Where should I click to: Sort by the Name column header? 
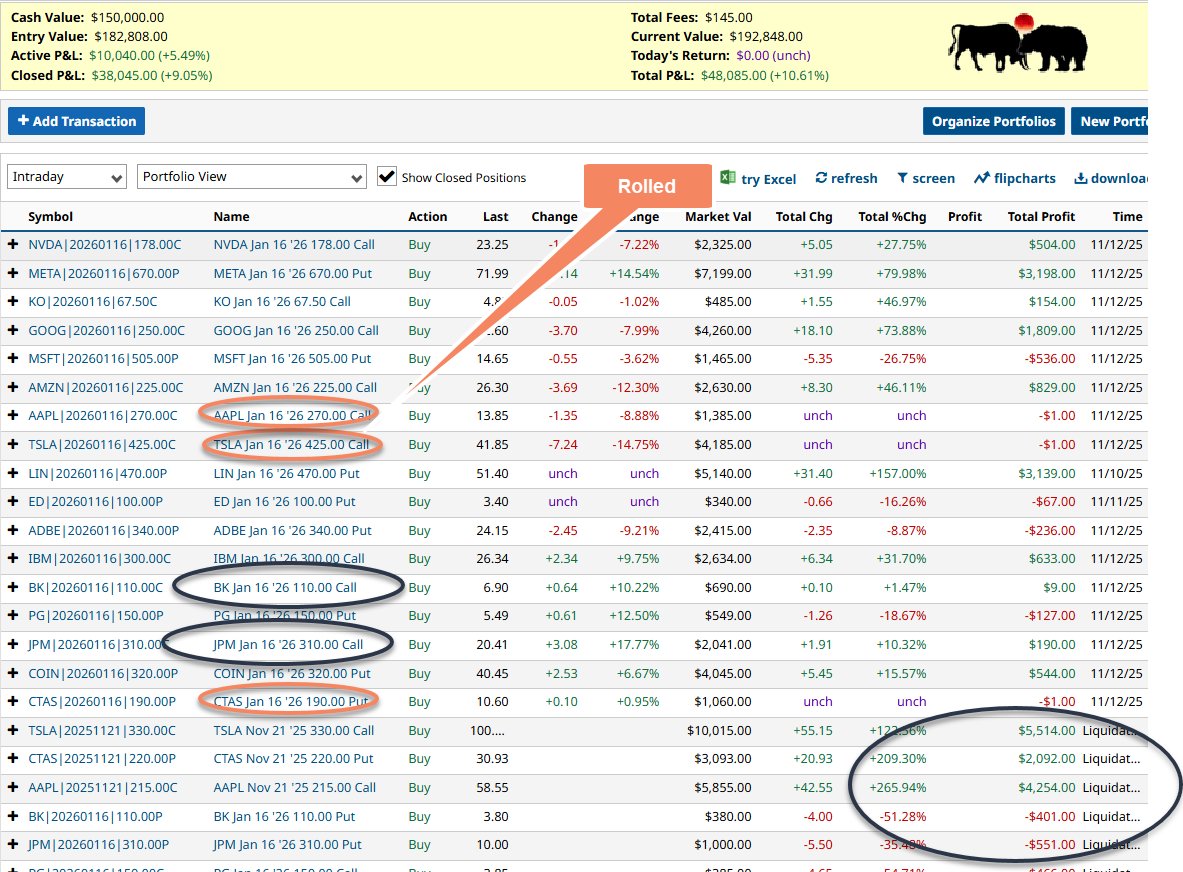[x=231, y=216]
